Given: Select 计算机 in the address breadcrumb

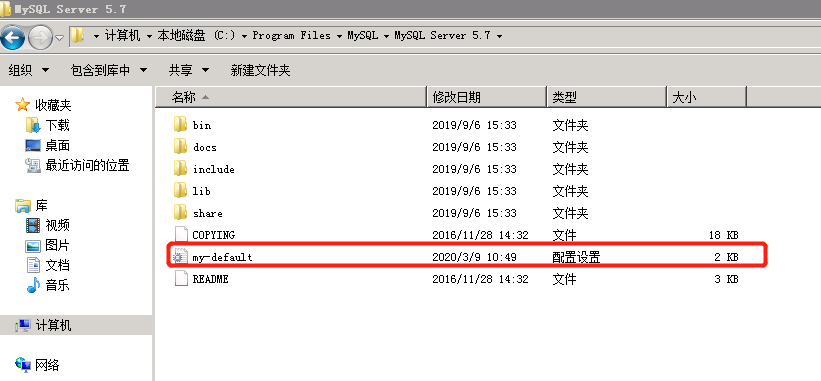Looking at the screenshot, I should tap(123, 36).
